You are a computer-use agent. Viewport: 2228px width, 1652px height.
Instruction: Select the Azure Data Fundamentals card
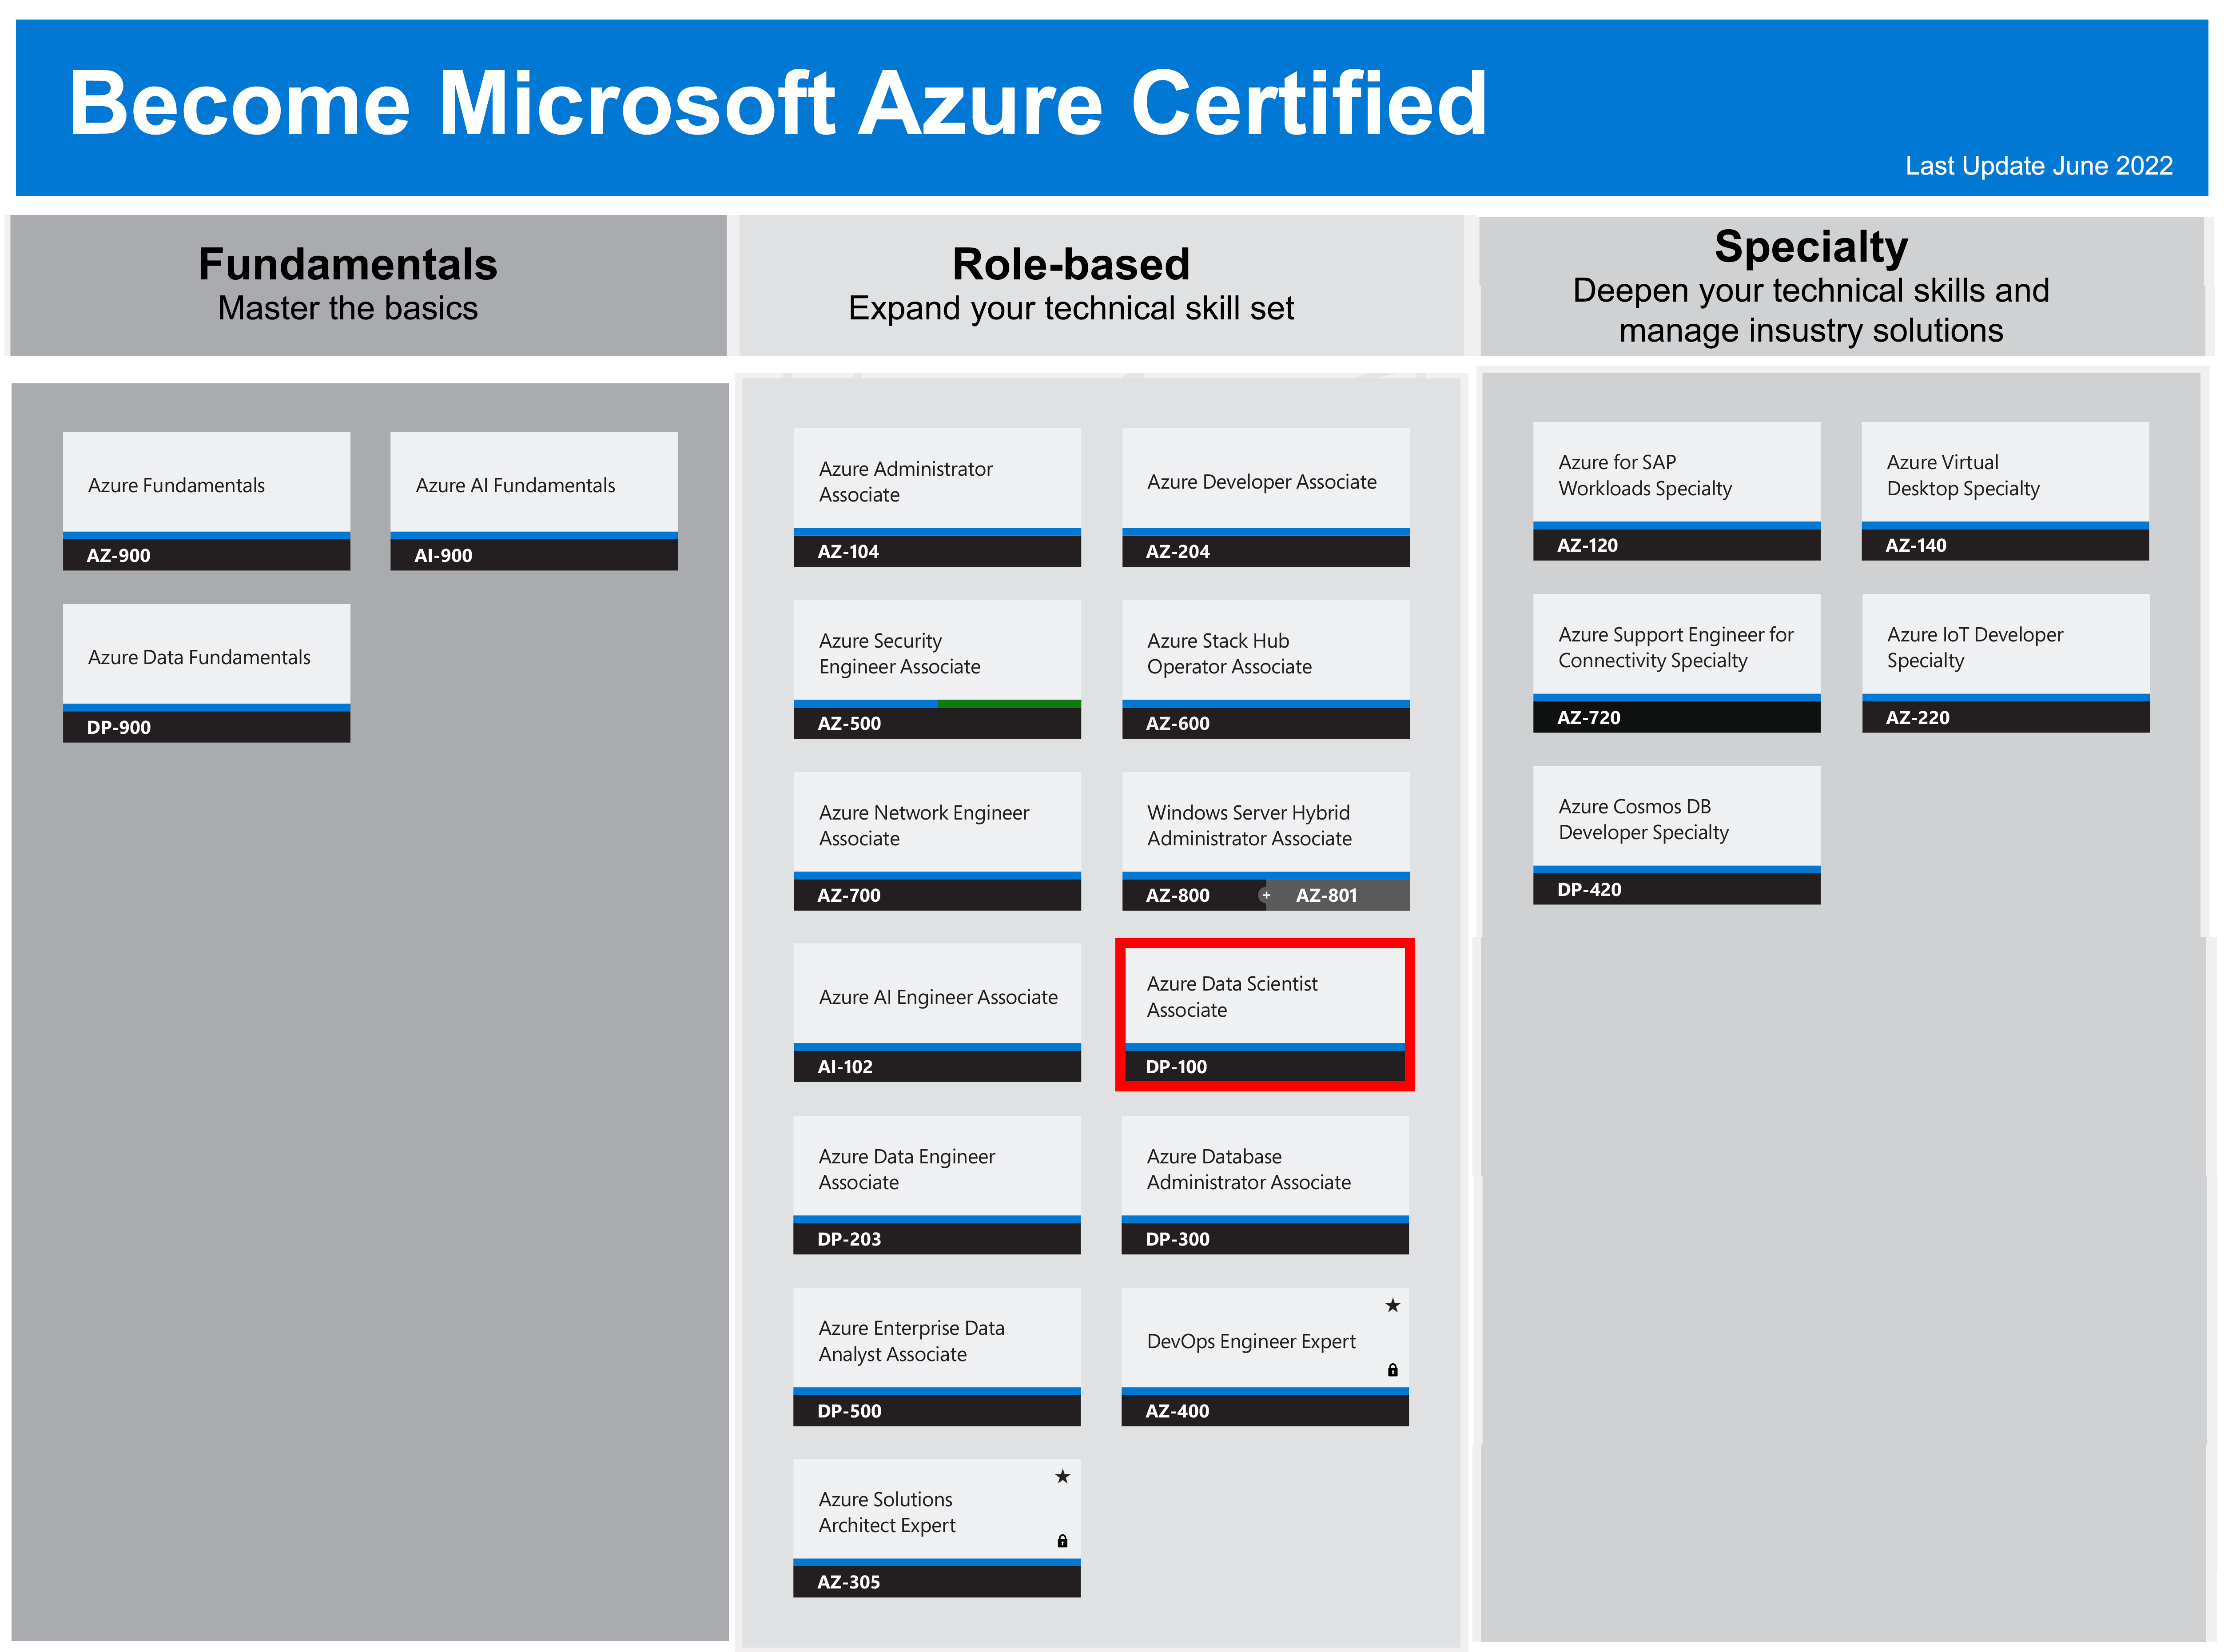[x=206, y=673]
